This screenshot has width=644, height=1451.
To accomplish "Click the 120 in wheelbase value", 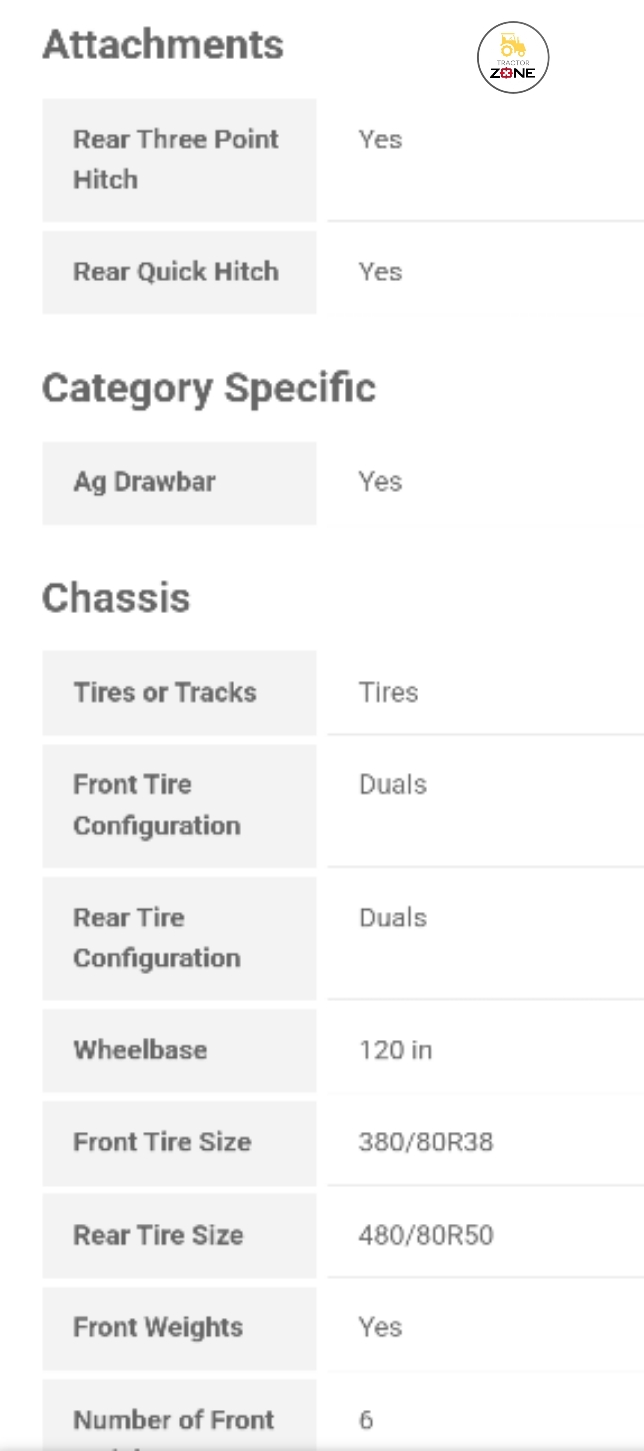I will click(395, 1050).
